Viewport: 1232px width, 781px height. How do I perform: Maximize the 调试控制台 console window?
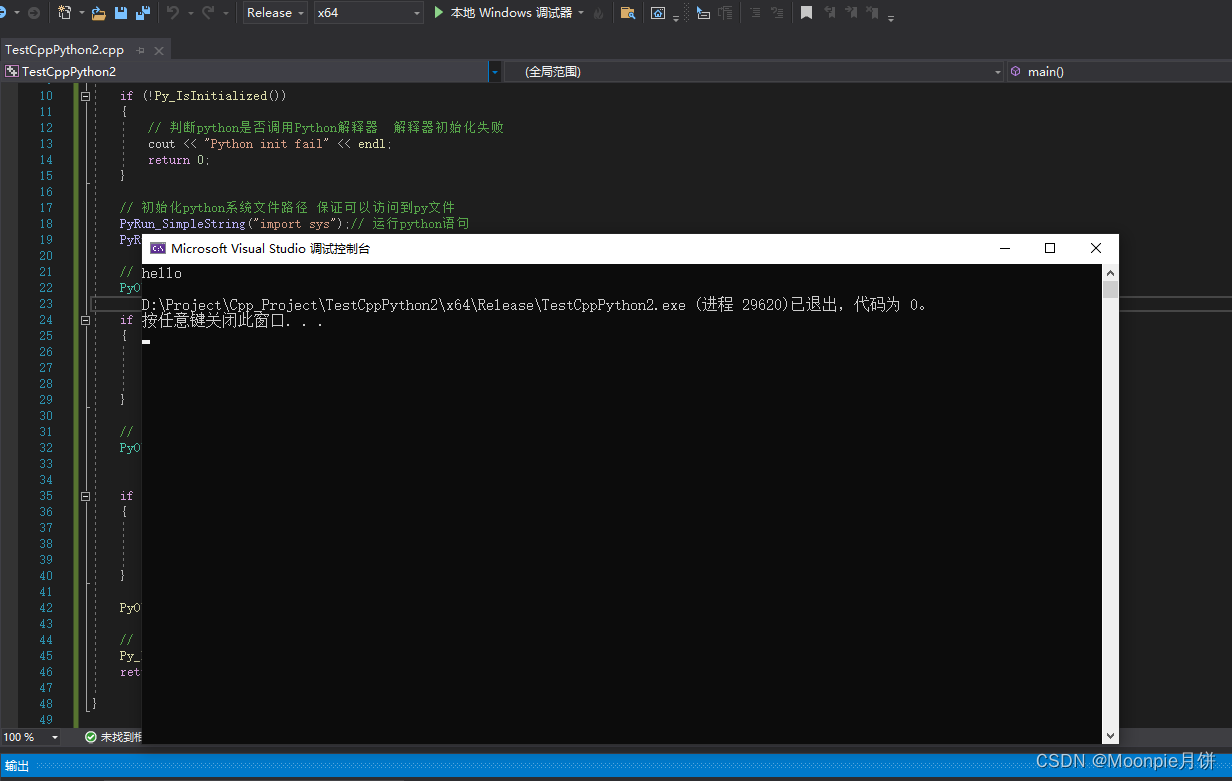(x=1050, y=248)
